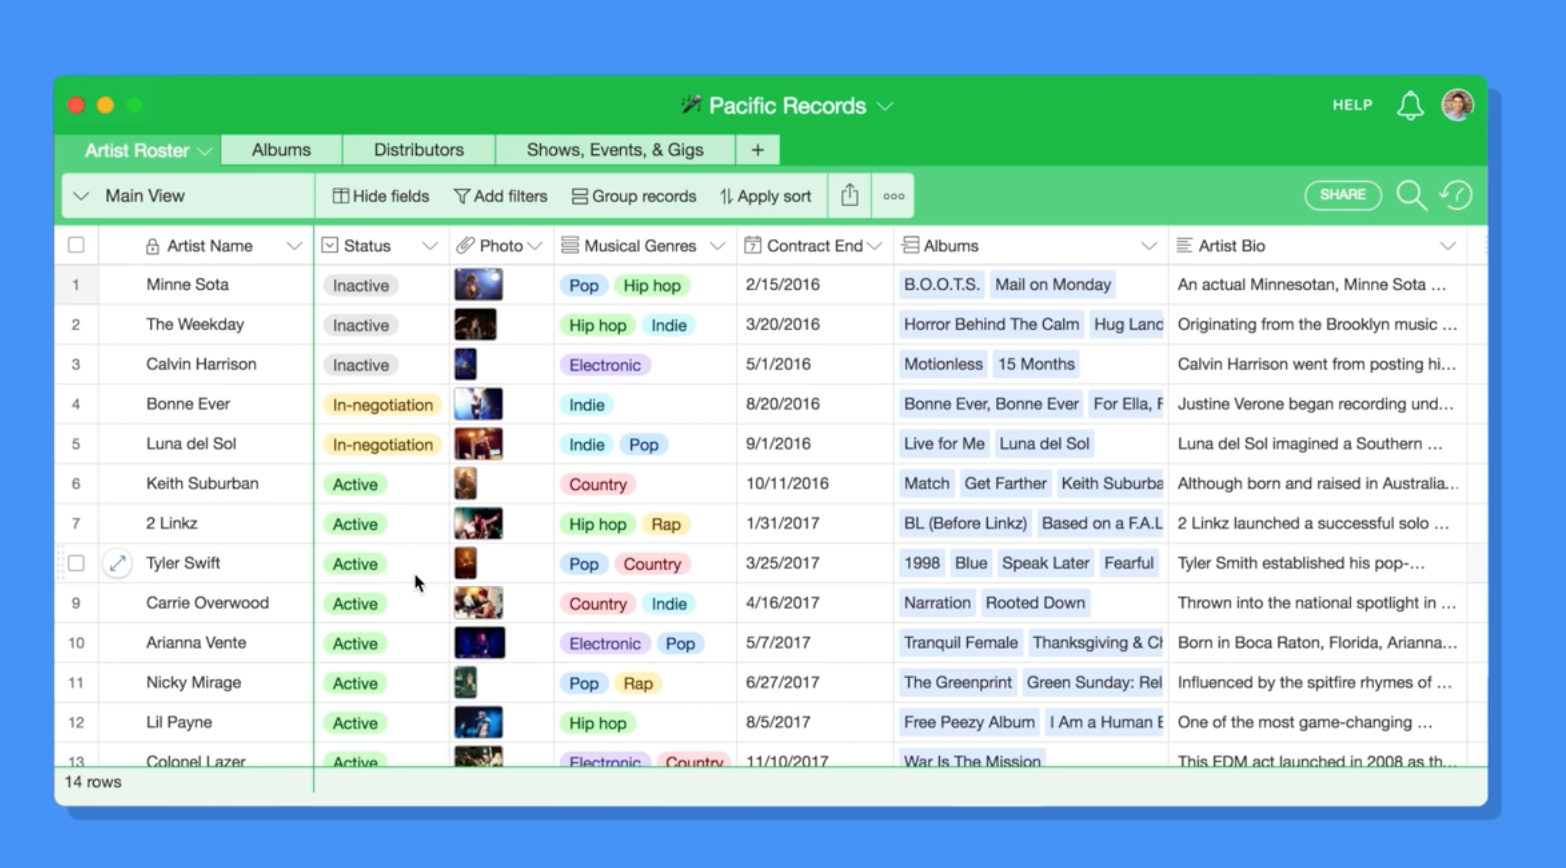Image resolution: width=1566 pixels, height=868 pixels.
Task: Switch to the Albums tab
Action: pyautogui.click(x=280, y=149)
